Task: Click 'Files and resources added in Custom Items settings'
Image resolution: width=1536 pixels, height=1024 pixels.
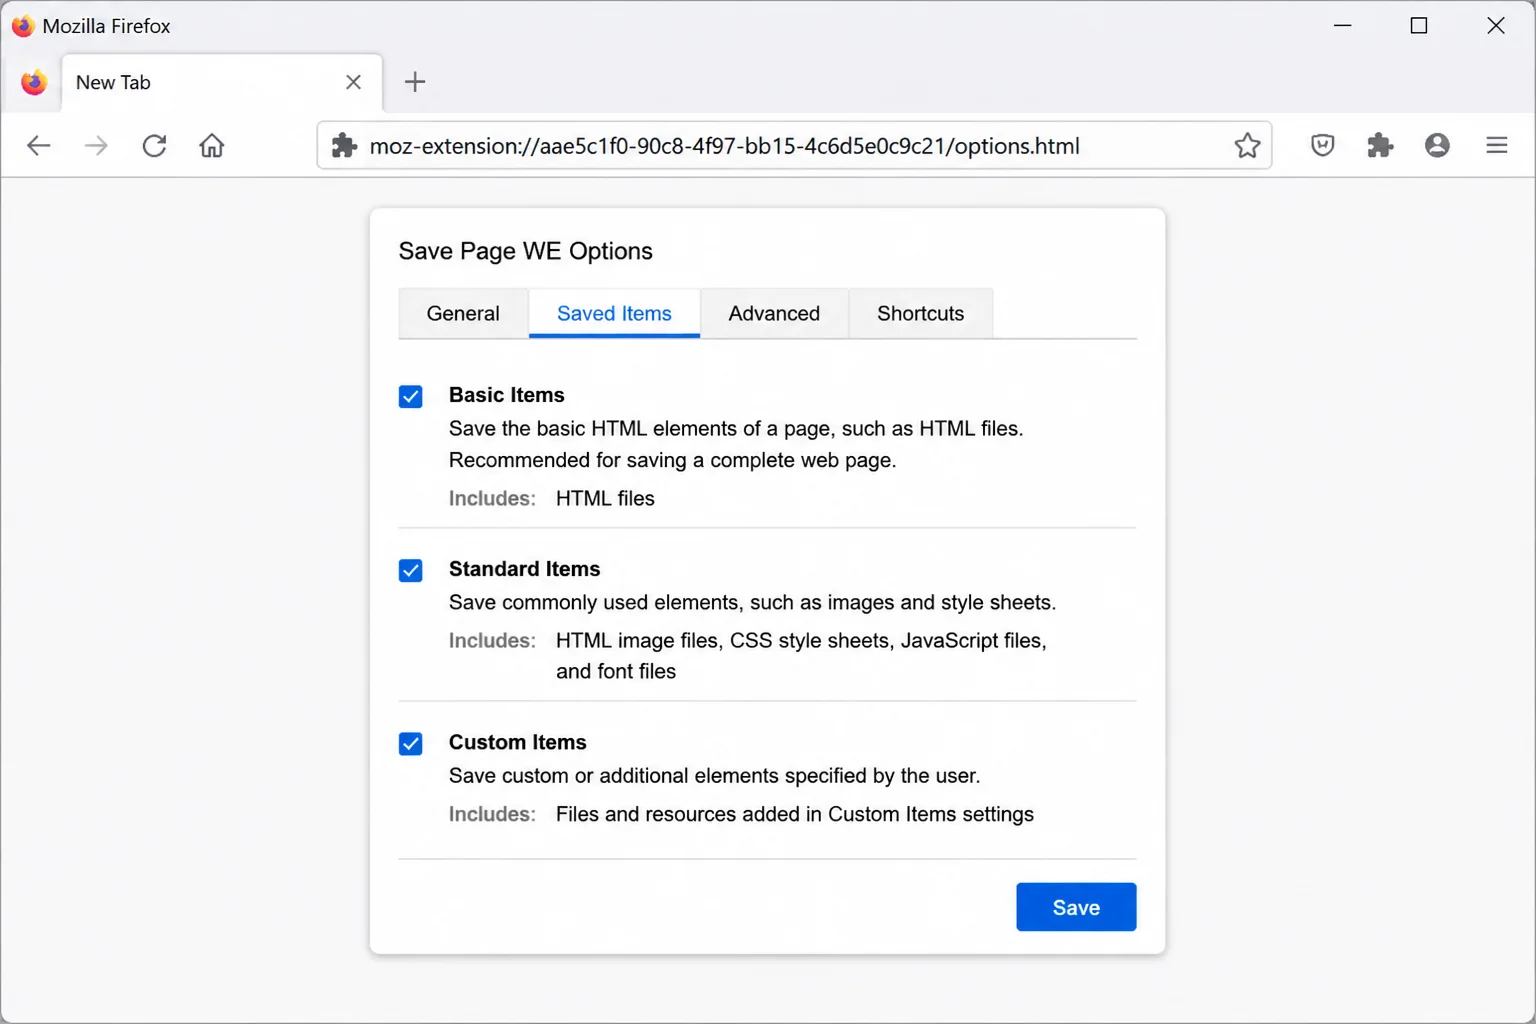Action: point(795,814)
